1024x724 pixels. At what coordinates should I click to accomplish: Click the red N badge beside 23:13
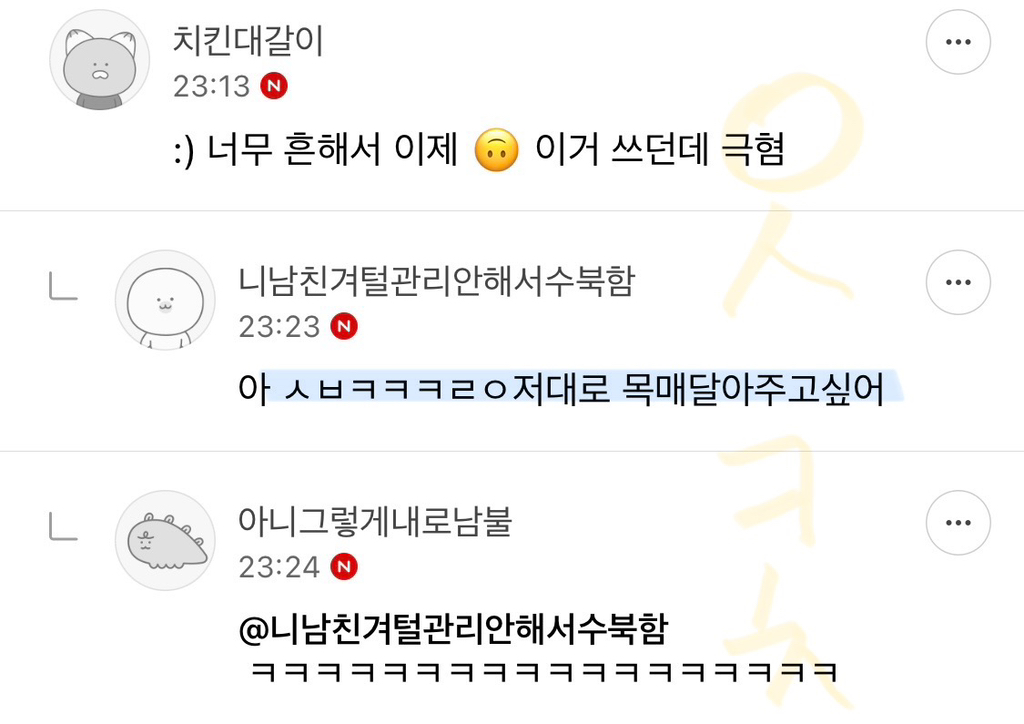[274, 86]
